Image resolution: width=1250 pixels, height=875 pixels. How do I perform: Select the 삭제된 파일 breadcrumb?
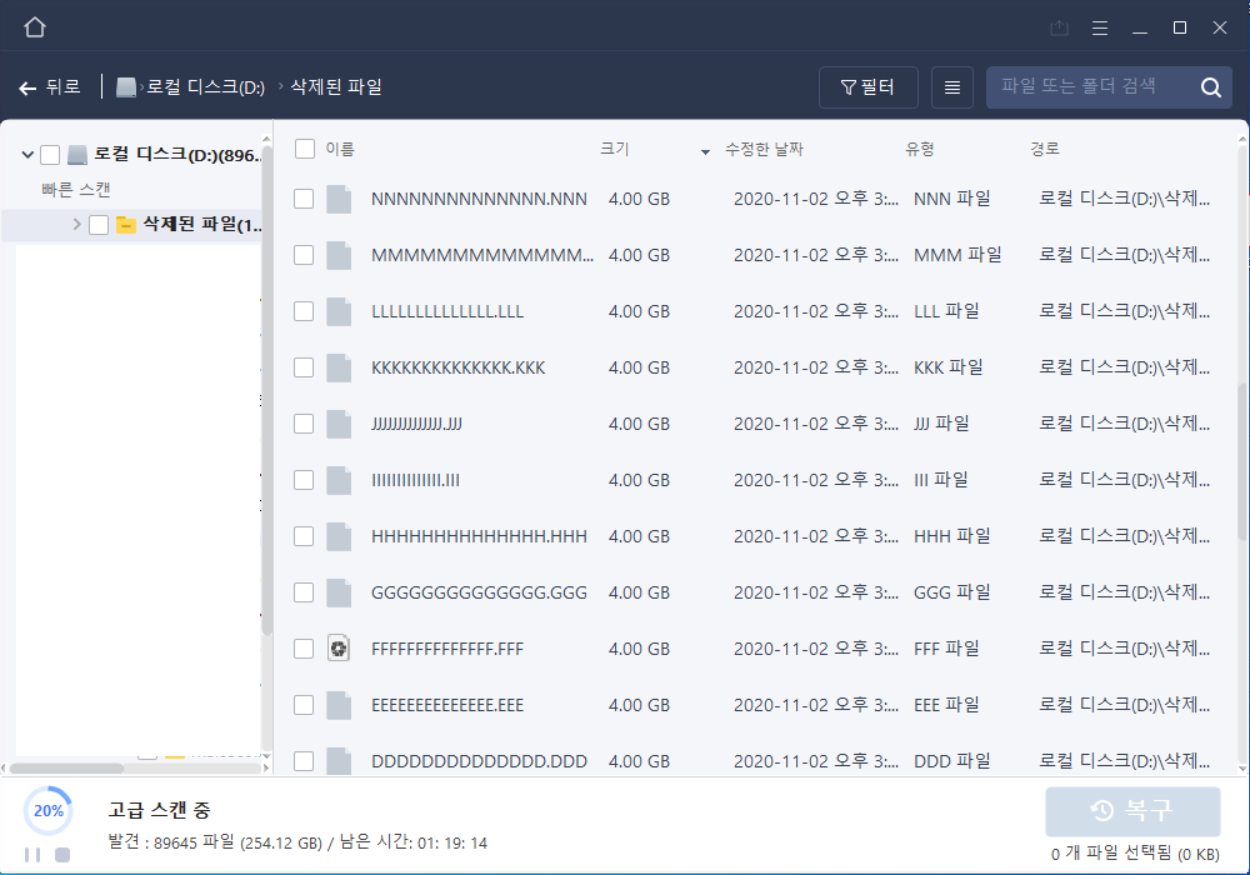coord(336,87)
